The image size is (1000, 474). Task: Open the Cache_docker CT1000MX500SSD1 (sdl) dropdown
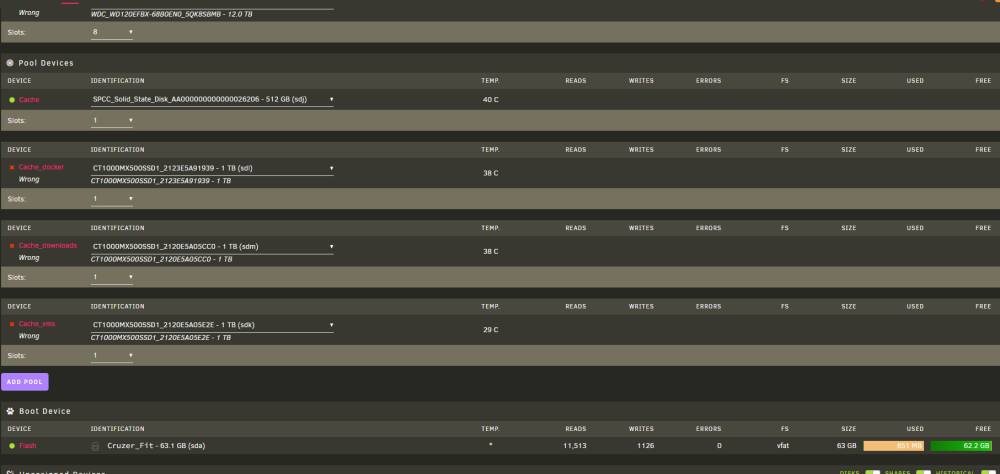coord(212,168)
